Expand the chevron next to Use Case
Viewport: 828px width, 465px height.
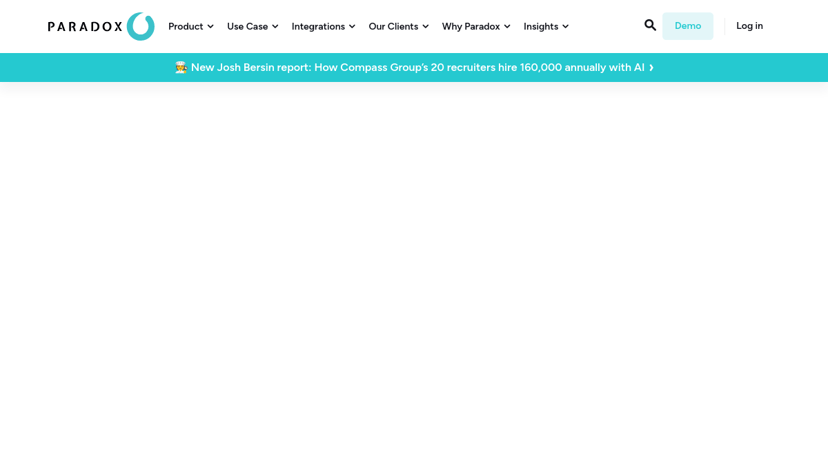click(x=275, y=26)
